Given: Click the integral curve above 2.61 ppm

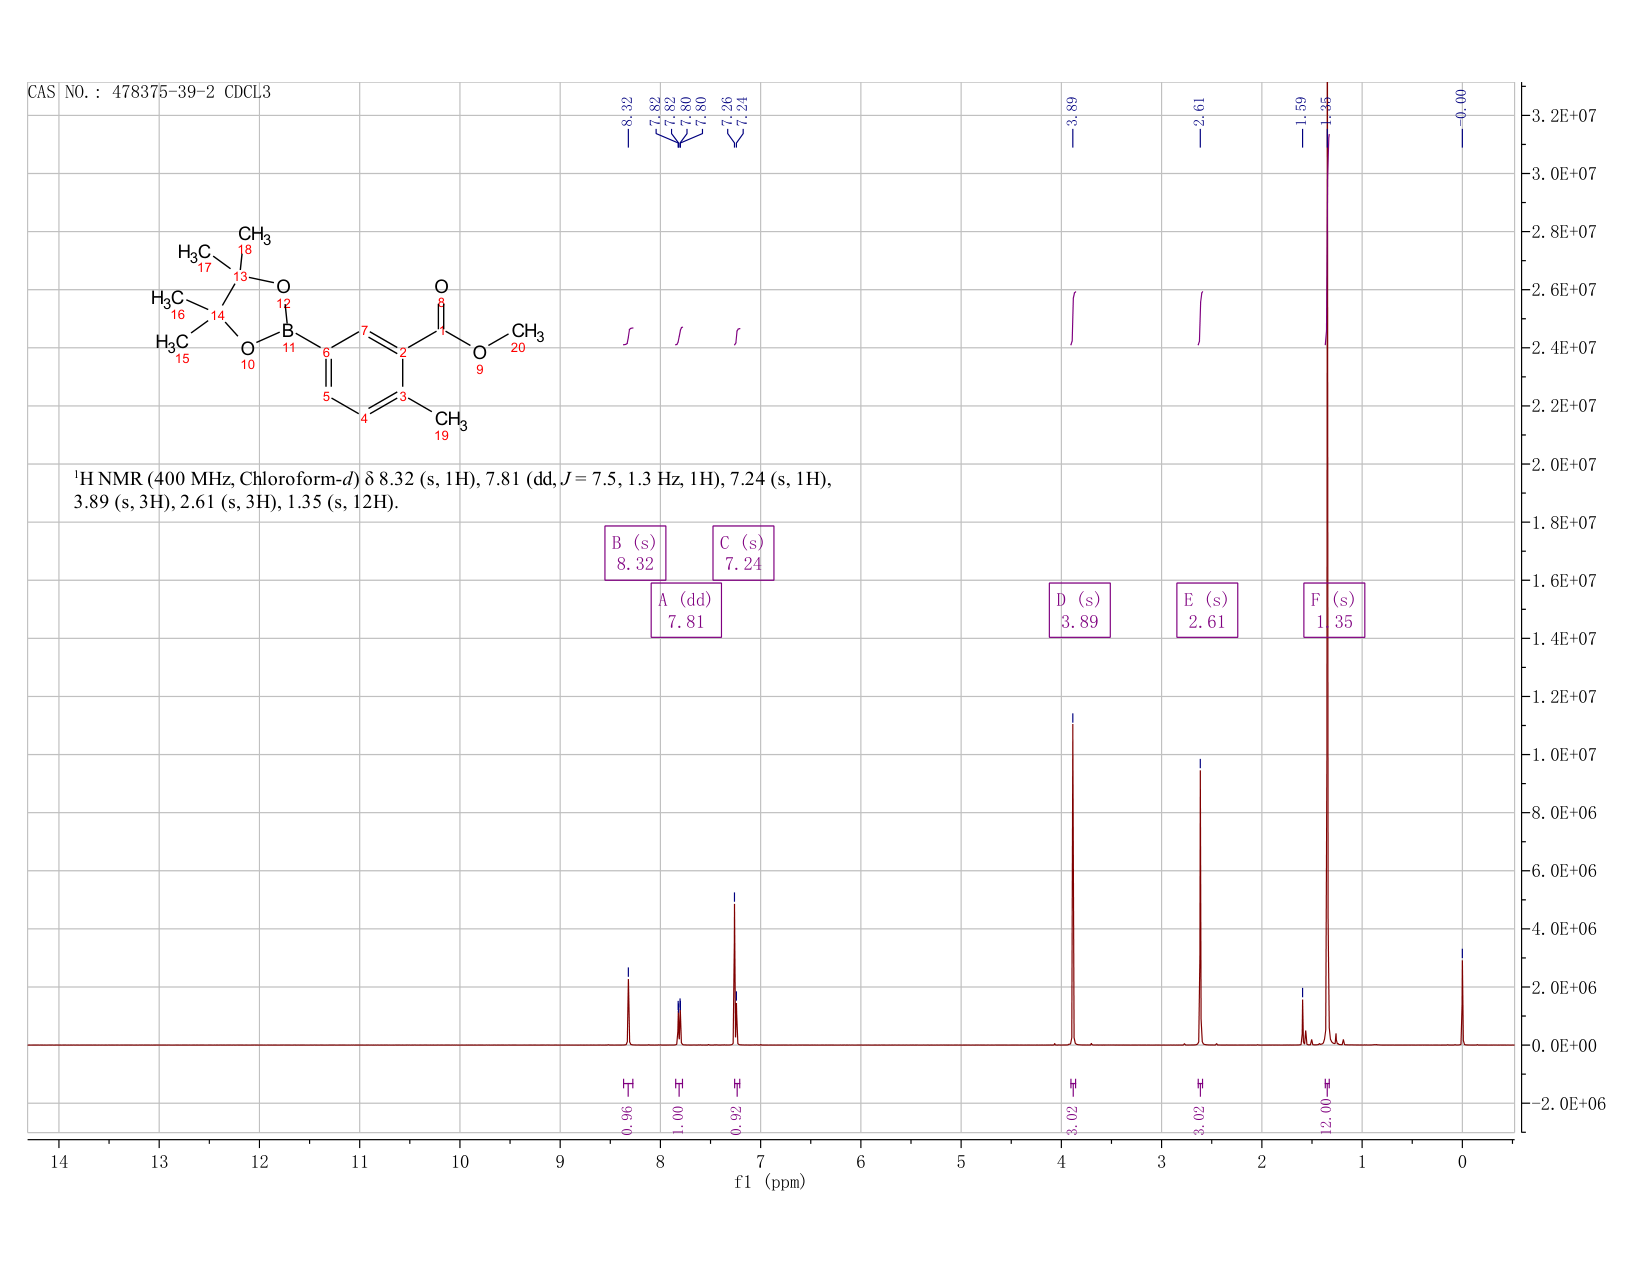Looking at the screenshot, I should click(x=1200, y=318).
